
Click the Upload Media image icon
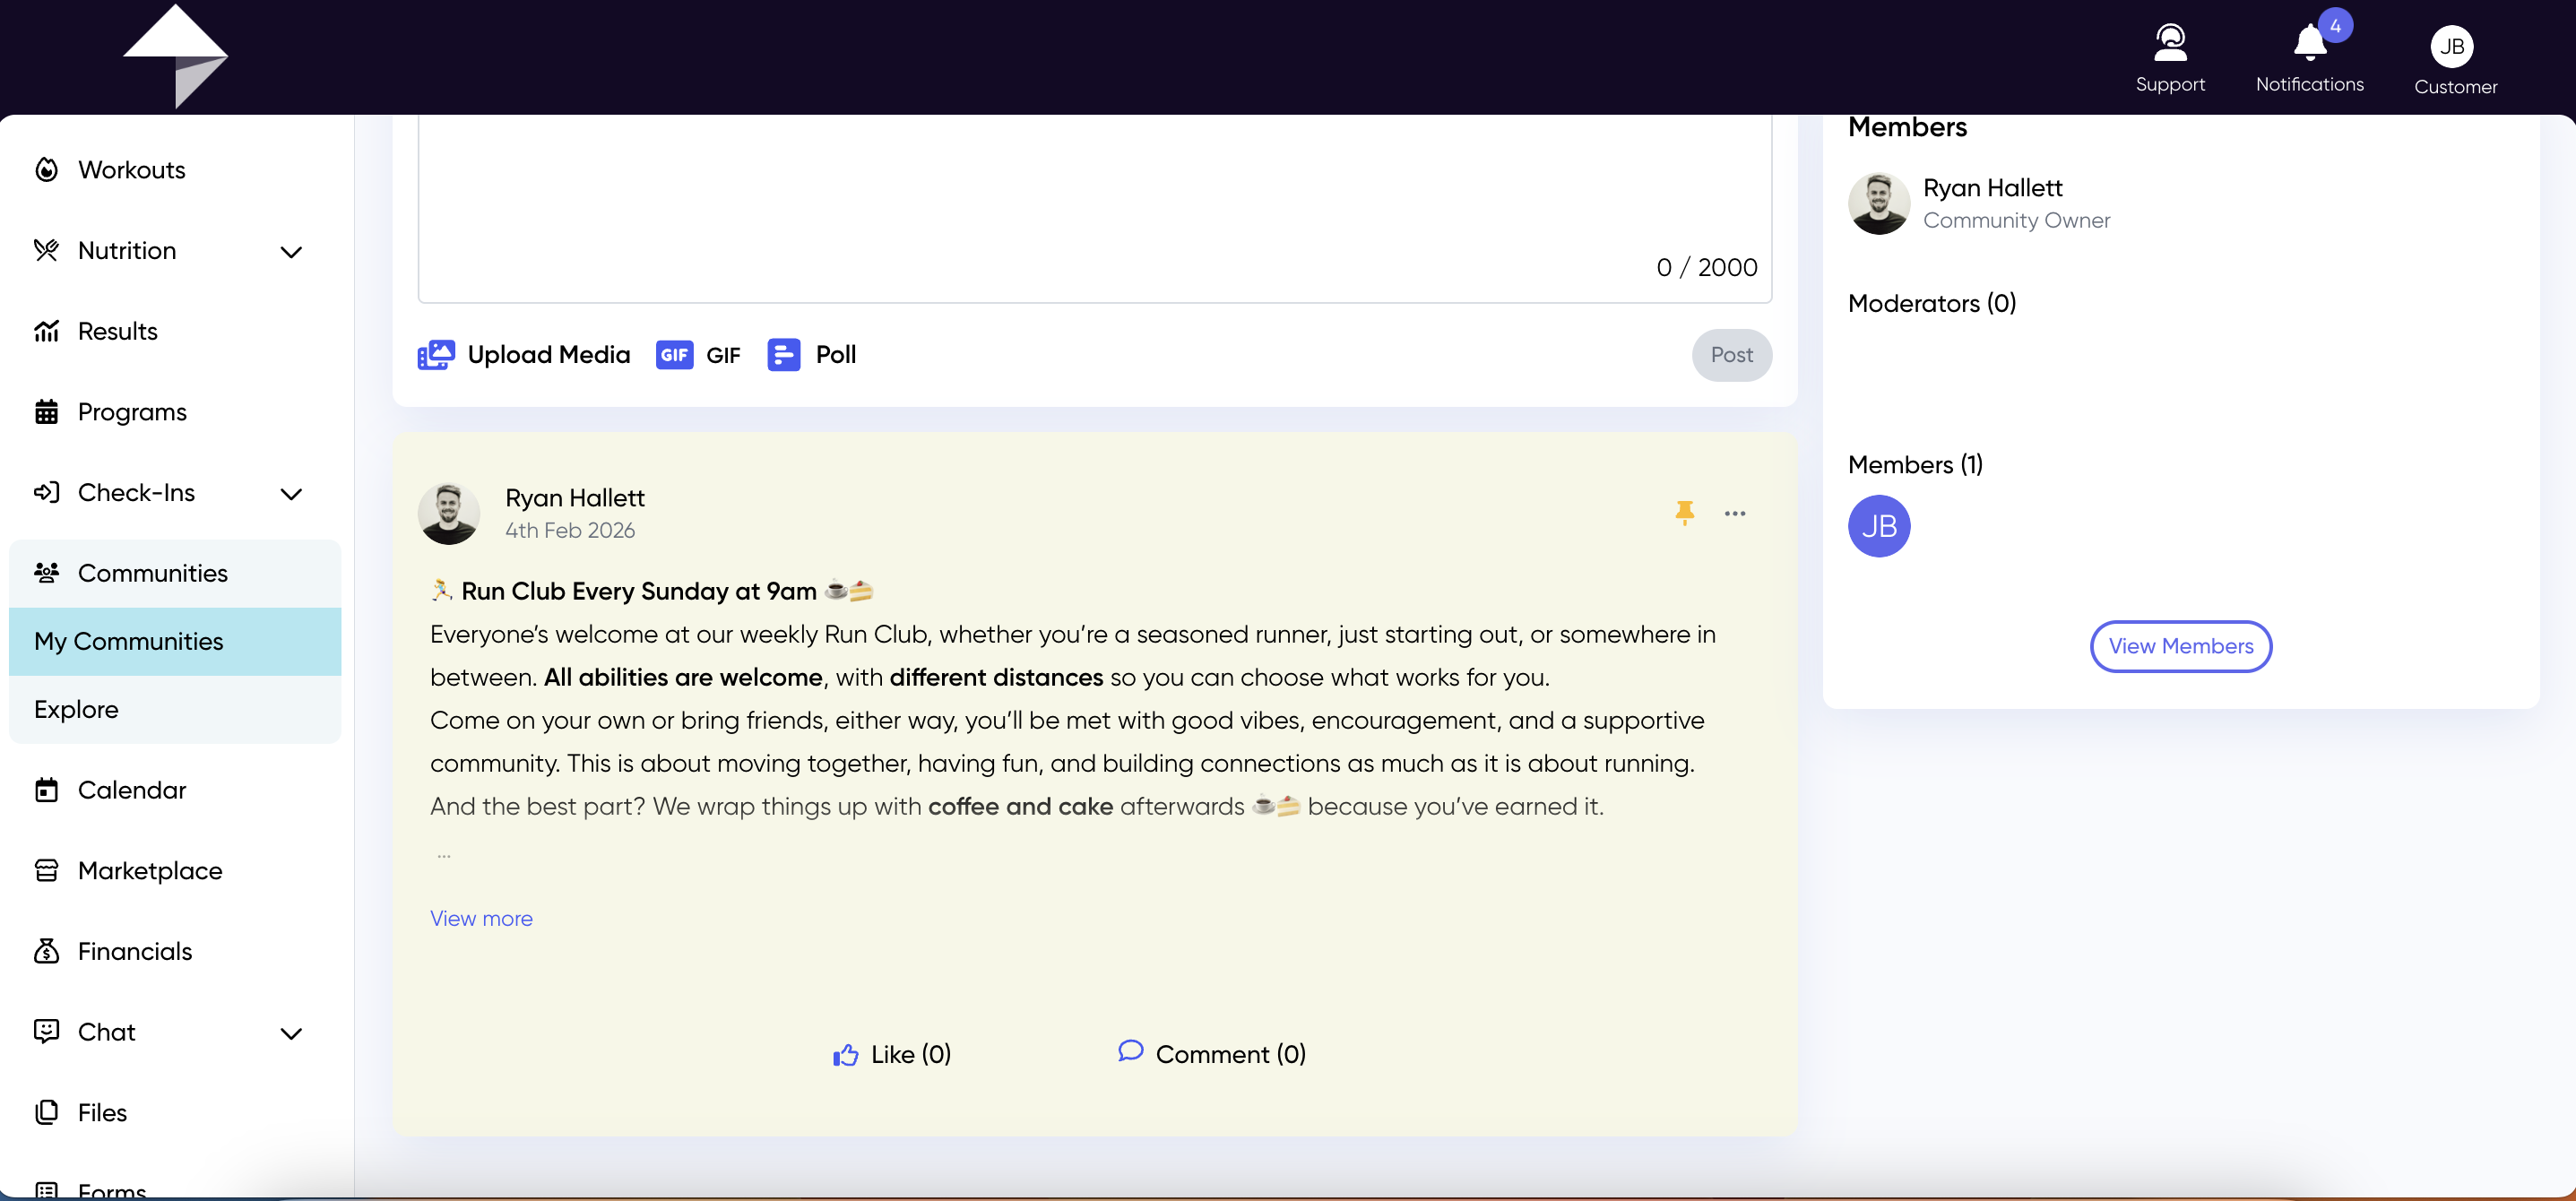(x=436, y=355)
